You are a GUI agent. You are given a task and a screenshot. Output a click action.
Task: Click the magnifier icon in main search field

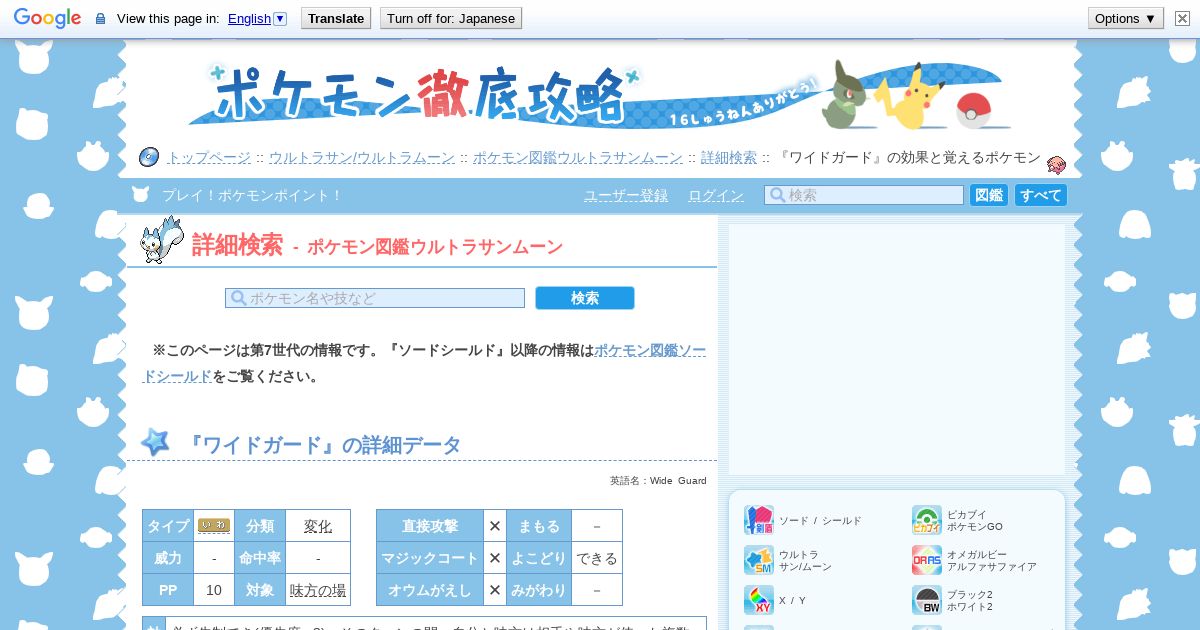238,298
